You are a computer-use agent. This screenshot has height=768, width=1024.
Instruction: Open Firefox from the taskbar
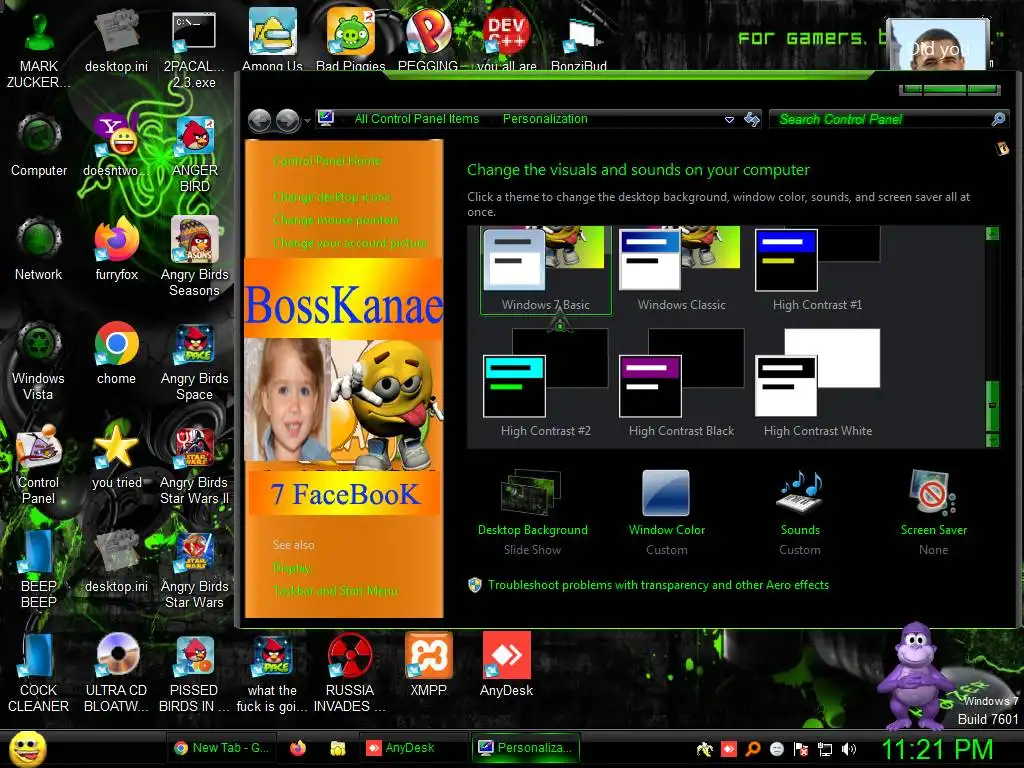298,748
